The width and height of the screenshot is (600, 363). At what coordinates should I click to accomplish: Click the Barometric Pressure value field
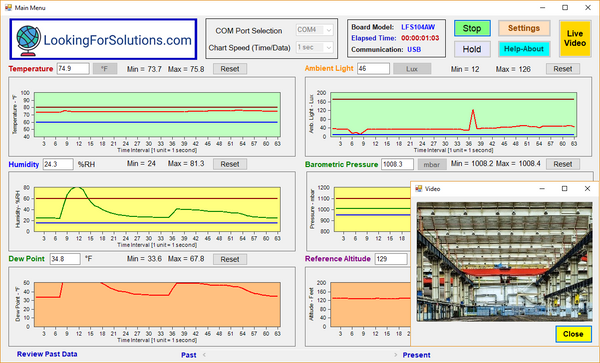(x=397, y=164)
